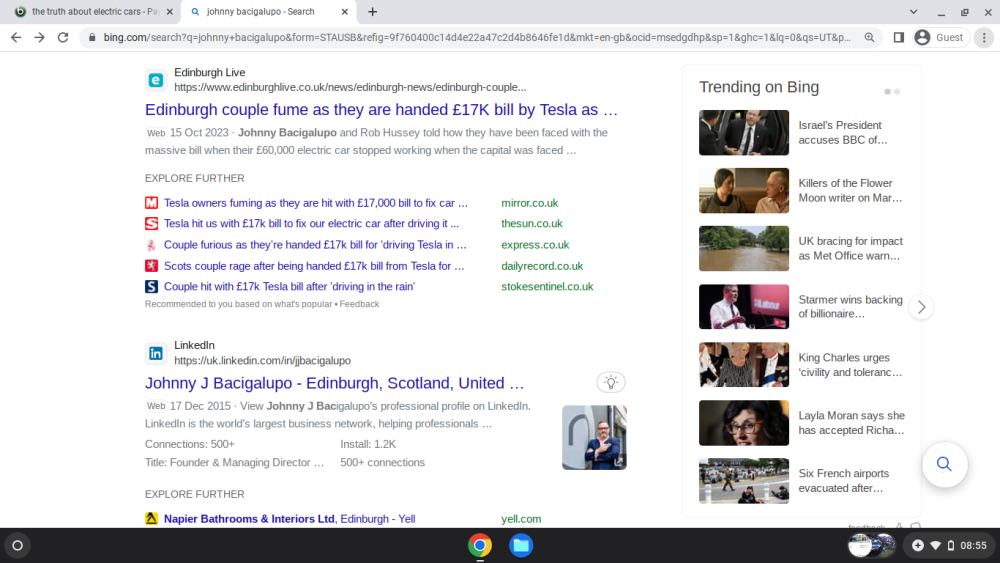Open 'Layla Moran says she has accepted' story
This screenshot has width=1000, height=563.
[802, 423]
